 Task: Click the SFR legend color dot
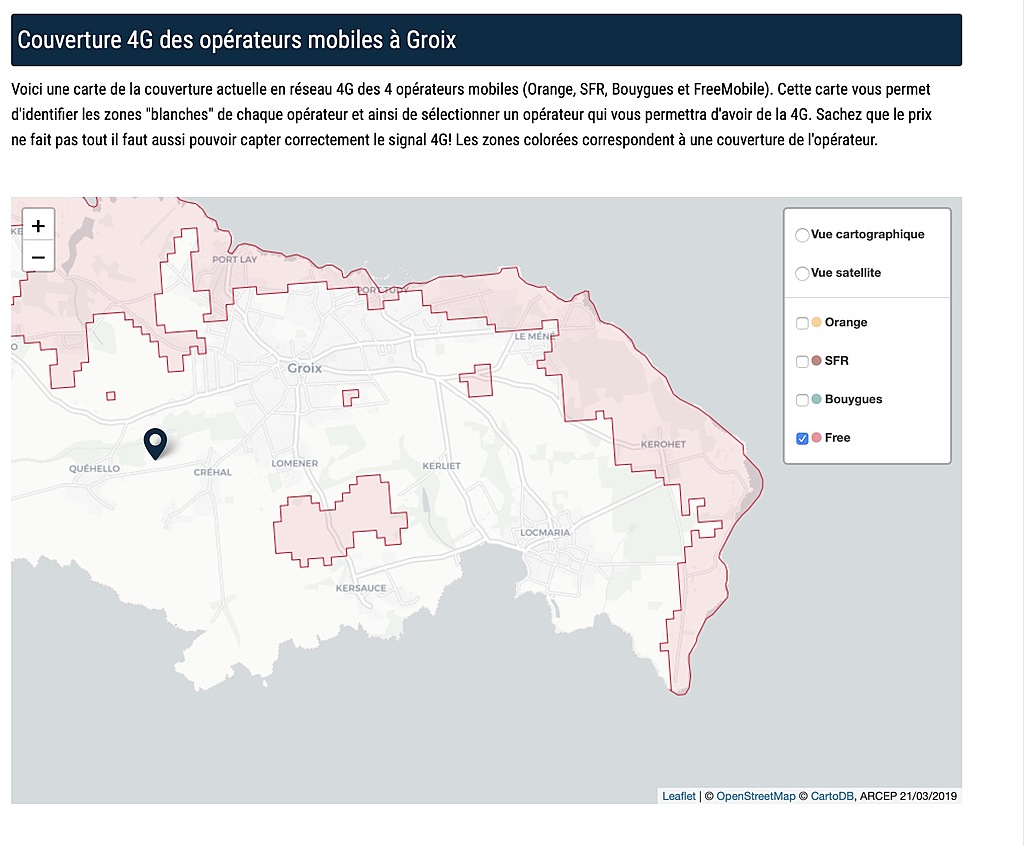pyautogui.click(x=816, y=361)
